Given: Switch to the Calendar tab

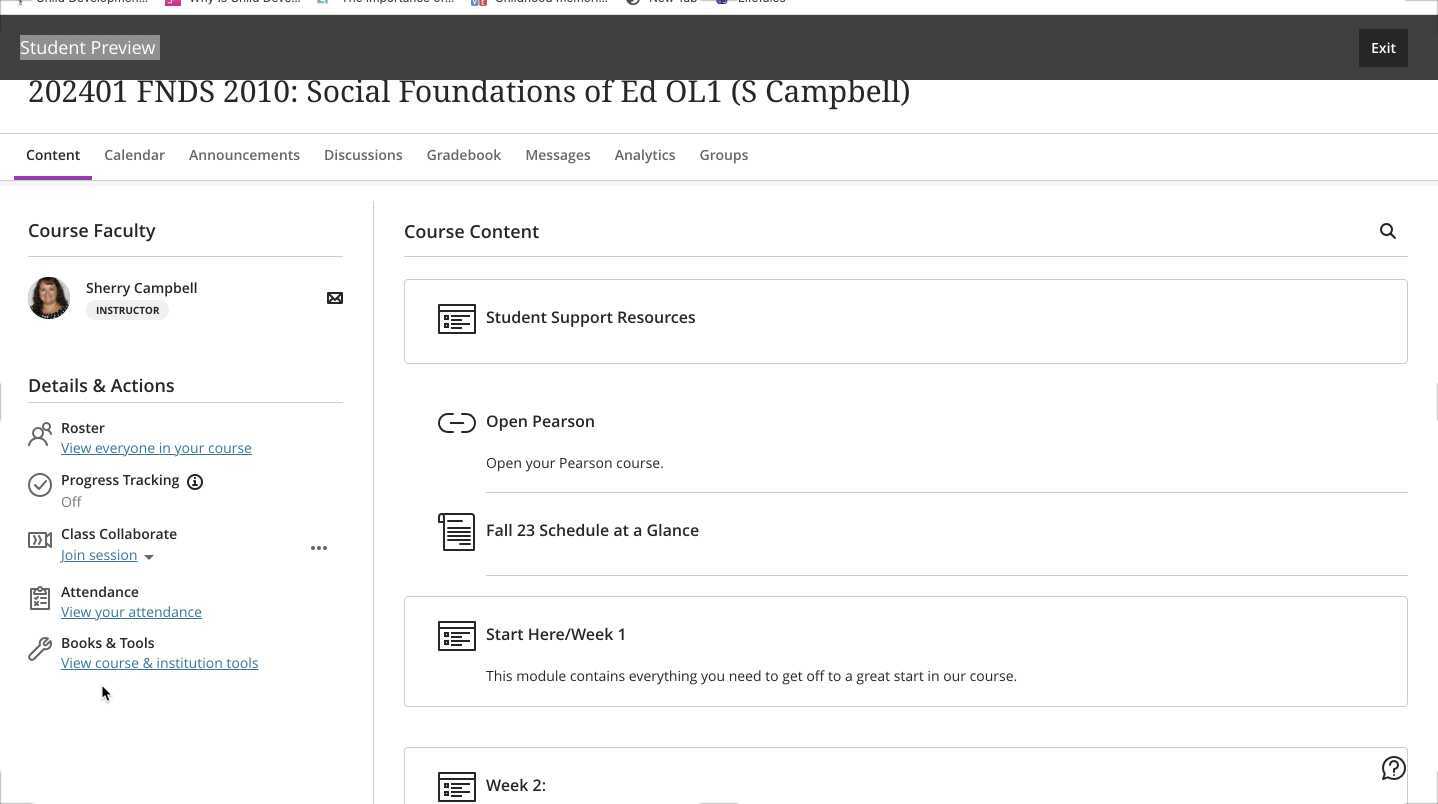Looking at the screenshot, I should (x=134, y=155).
